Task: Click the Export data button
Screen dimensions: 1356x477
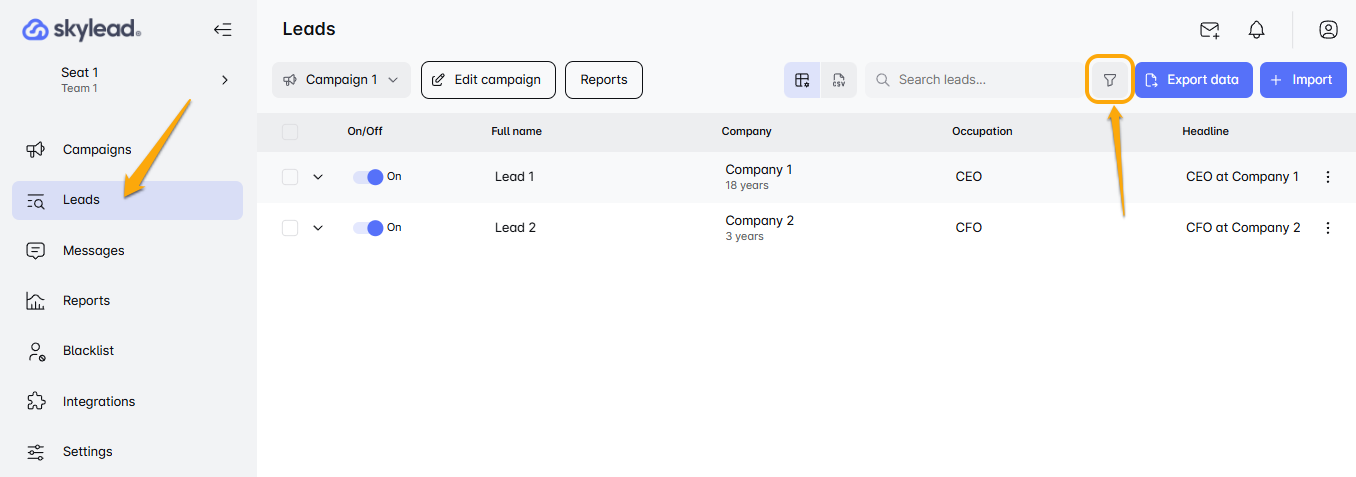Action: (1193, 80)
